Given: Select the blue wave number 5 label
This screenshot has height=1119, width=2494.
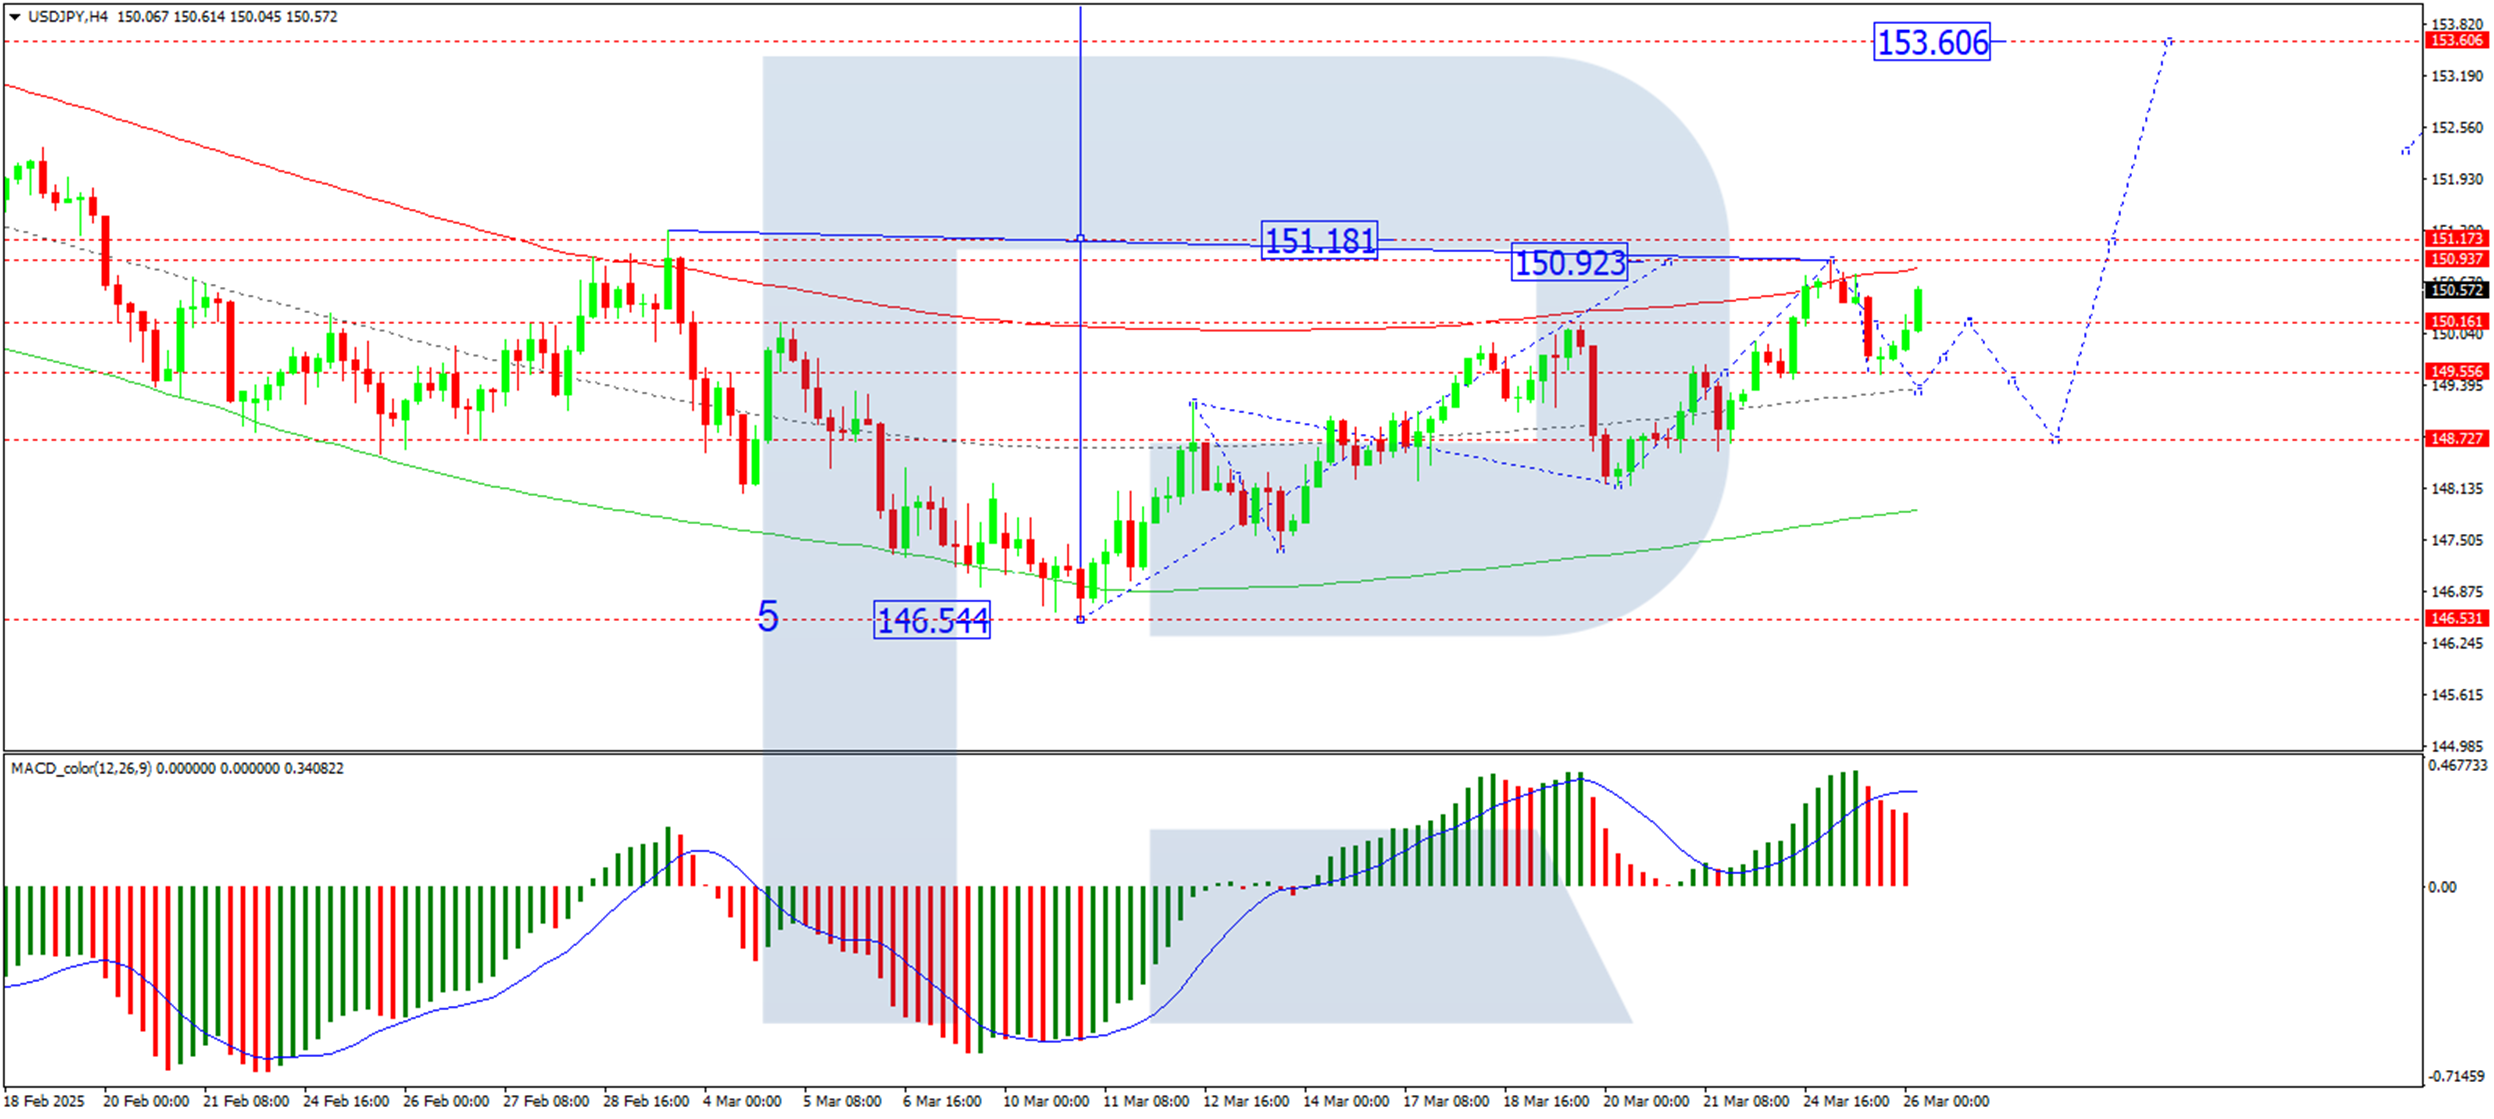Looking at the screenshot, I should pos(767,616).
